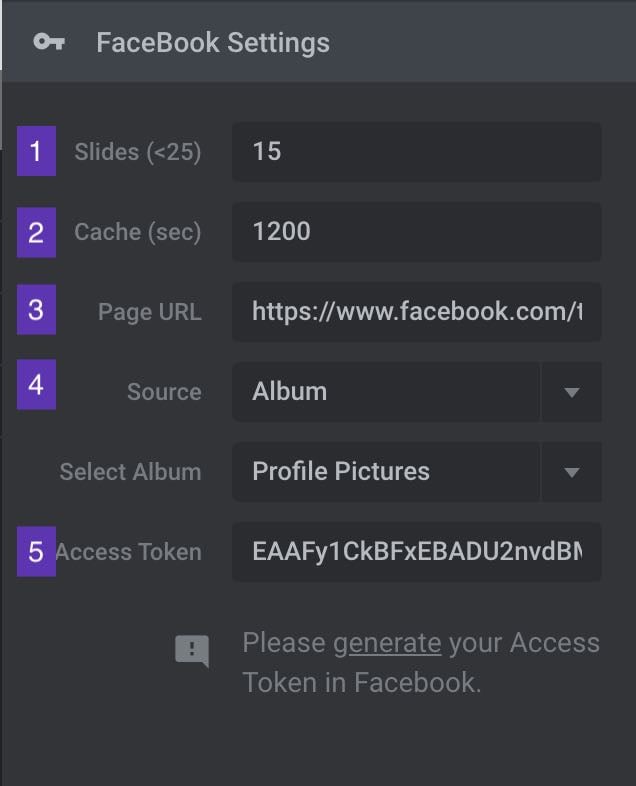This screenshot has height=786, width=636.
Task: Click the key icon beside FaceBook Settings
Action: coord(49,42)
